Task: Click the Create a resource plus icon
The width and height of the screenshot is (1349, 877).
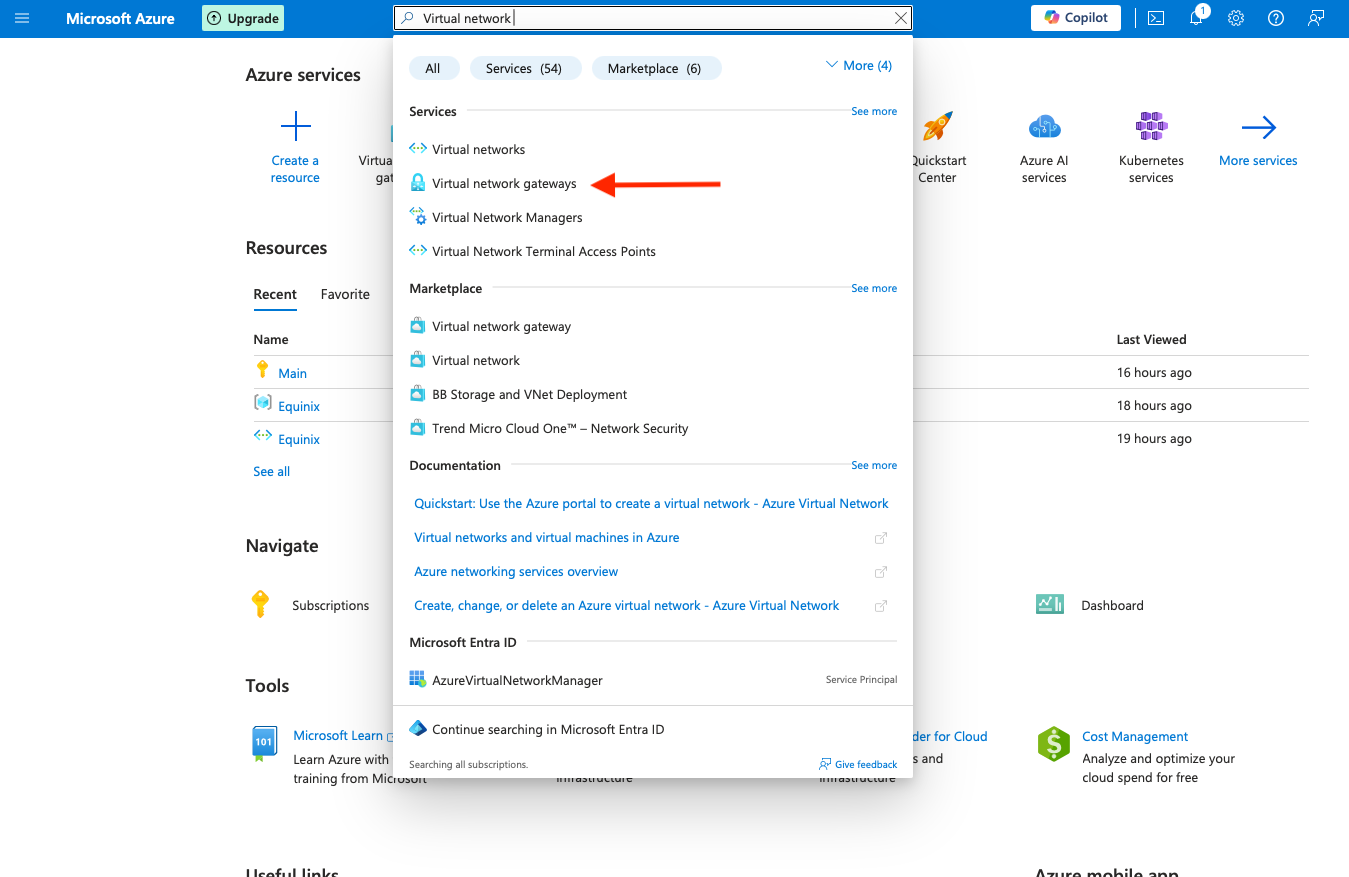Action: tap(295, 127)
